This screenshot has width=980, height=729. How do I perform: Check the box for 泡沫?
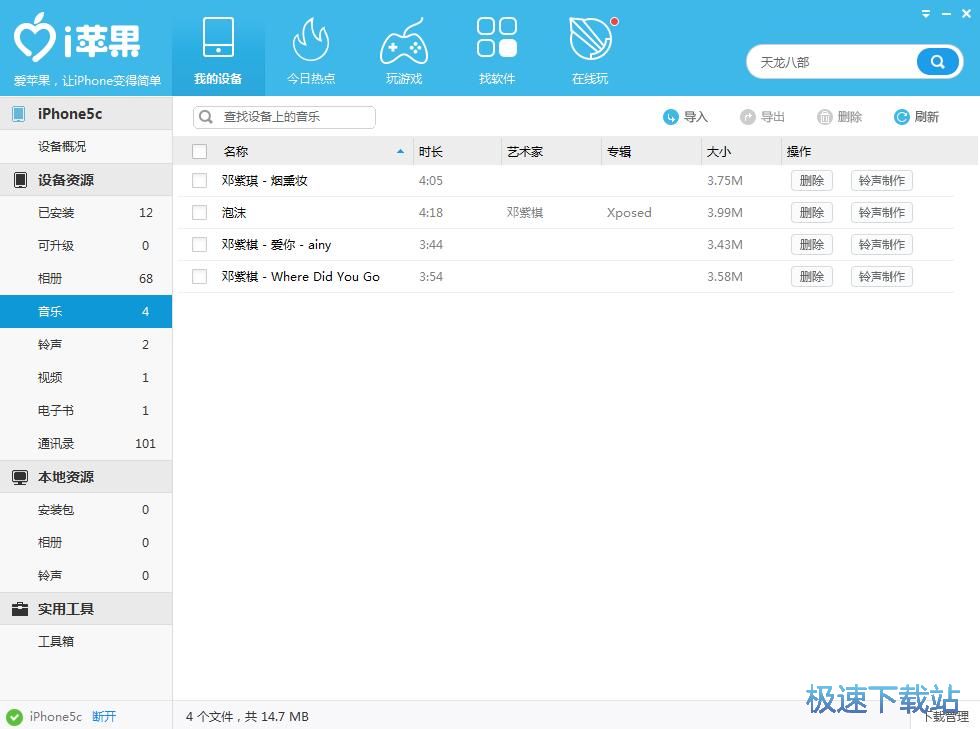pyautogui.click(x=199, y=213)
